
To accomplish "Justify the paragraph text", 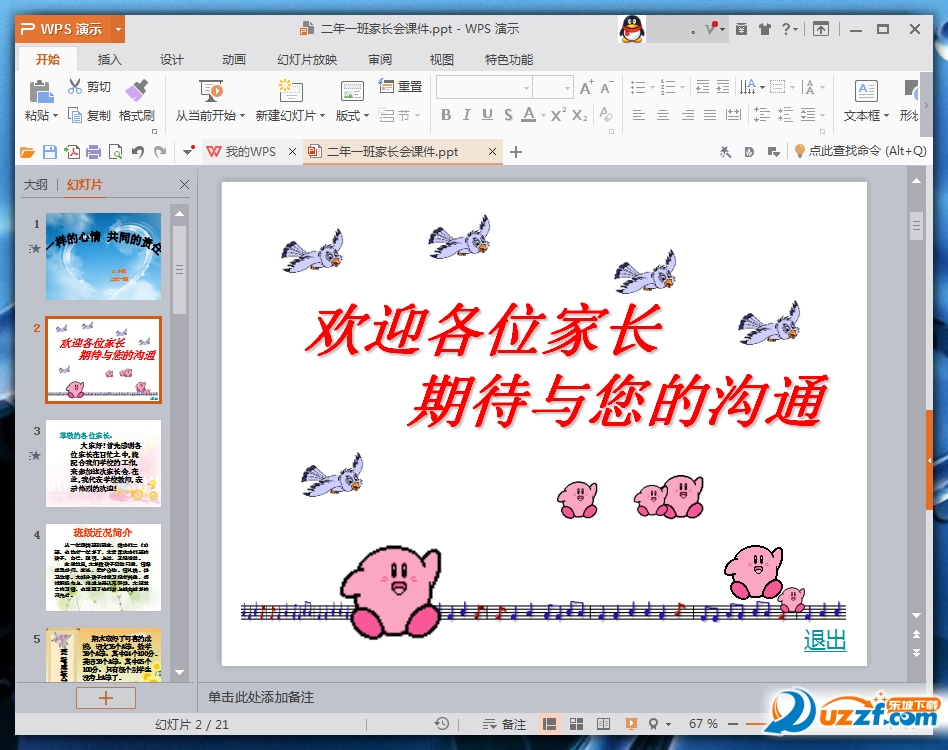I will click(x=710, y=115).
